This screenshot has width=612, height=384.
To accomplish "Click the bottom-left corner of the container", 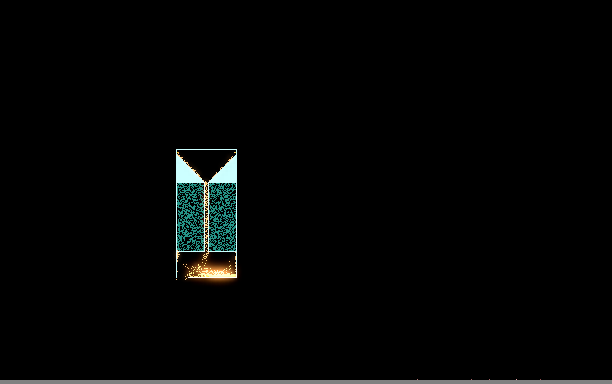I will click(177, 277).
